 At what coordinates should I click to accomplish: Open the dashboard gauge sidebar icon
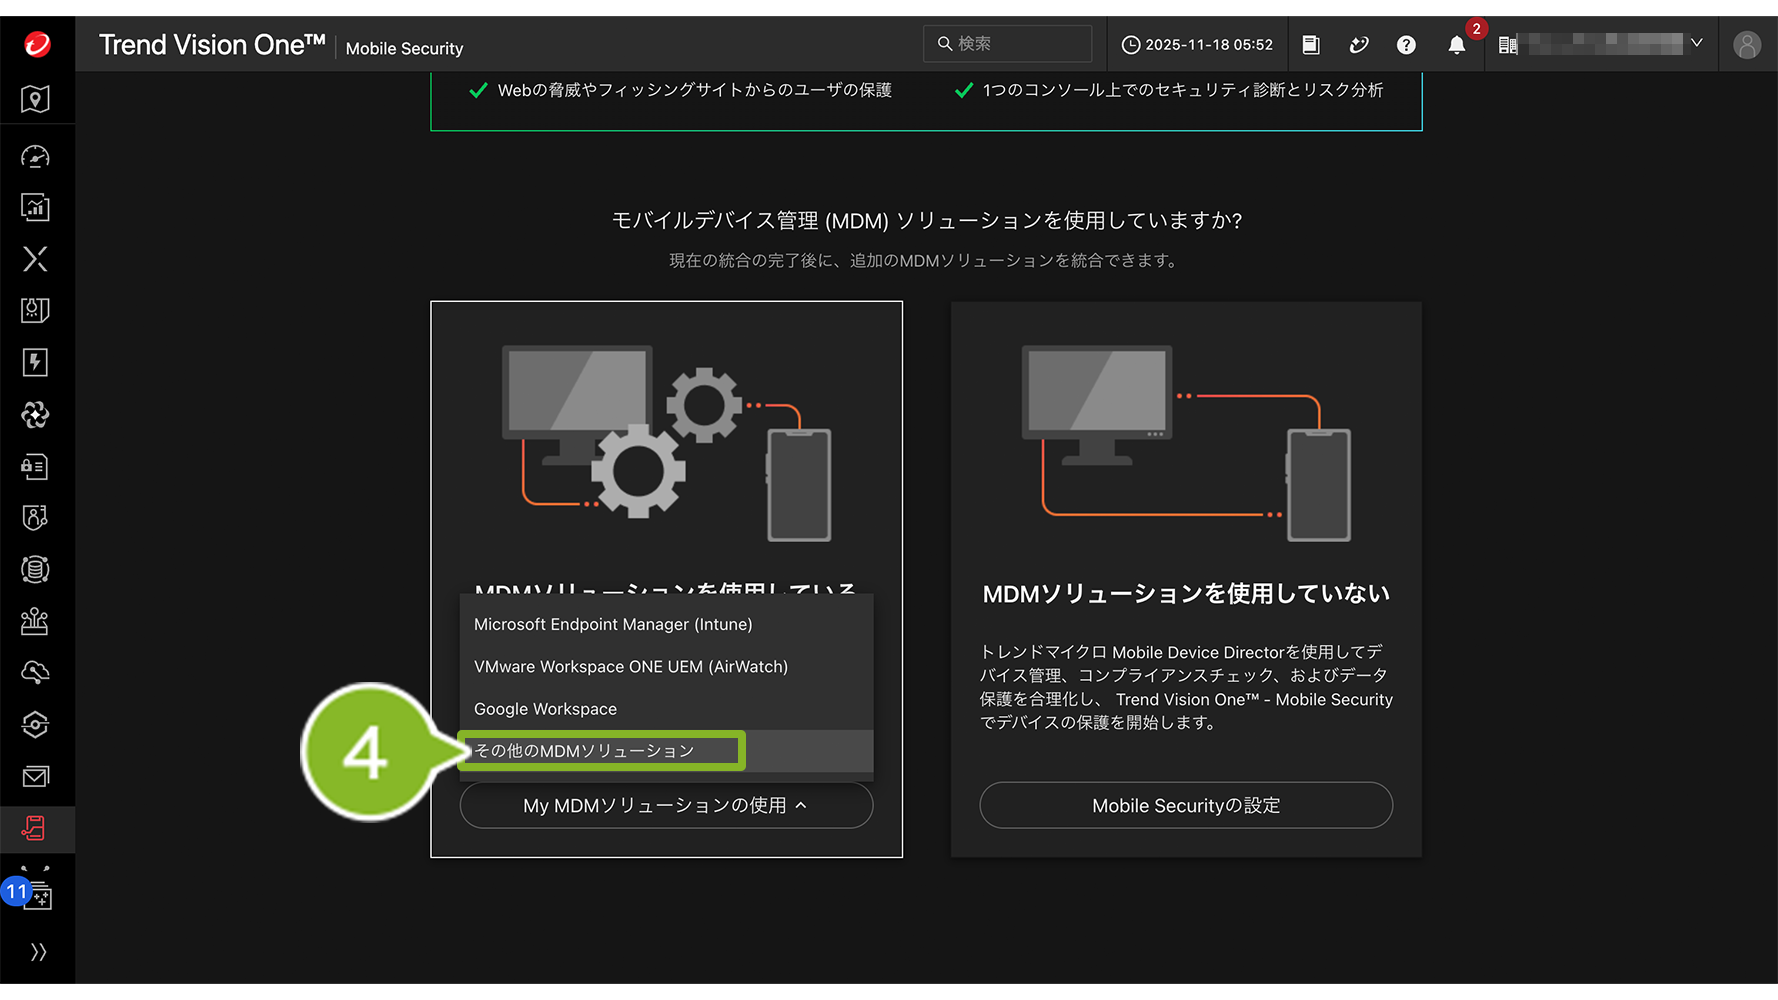click(x=36, y=157)
